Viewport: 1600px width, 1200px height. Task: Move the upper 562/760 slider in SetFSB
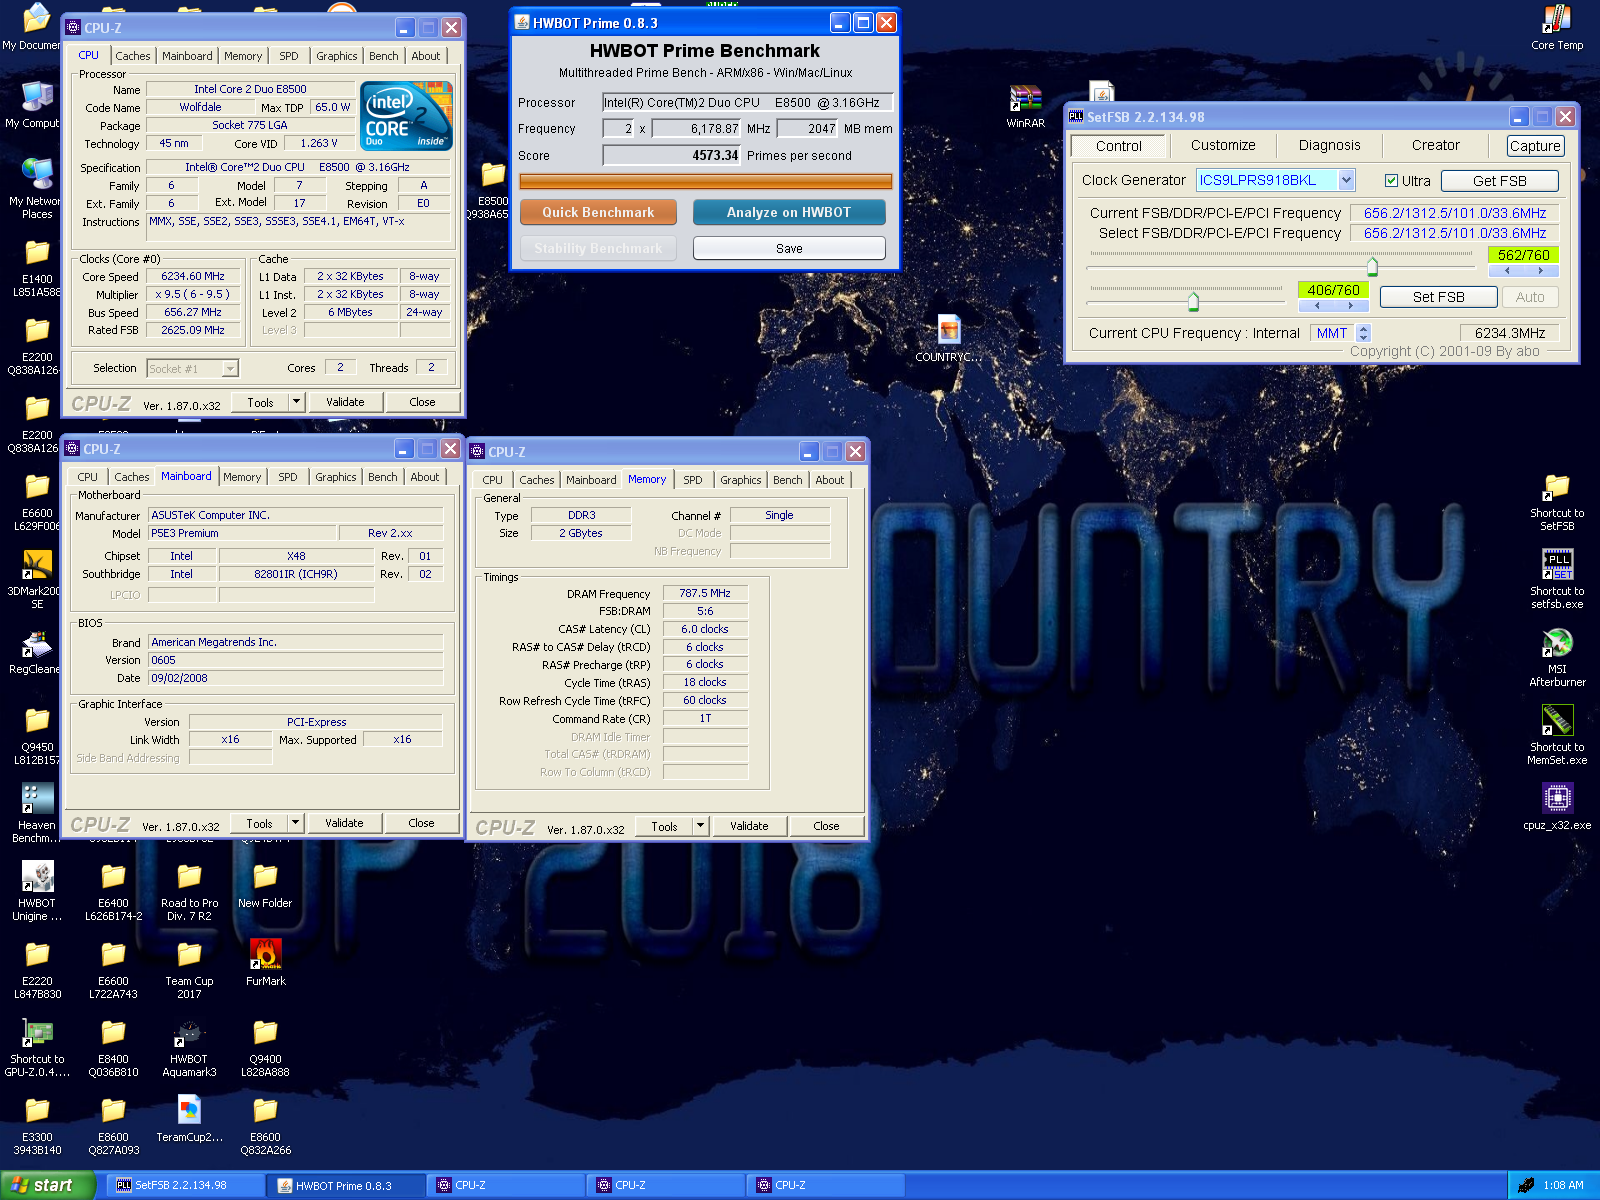1372,266
